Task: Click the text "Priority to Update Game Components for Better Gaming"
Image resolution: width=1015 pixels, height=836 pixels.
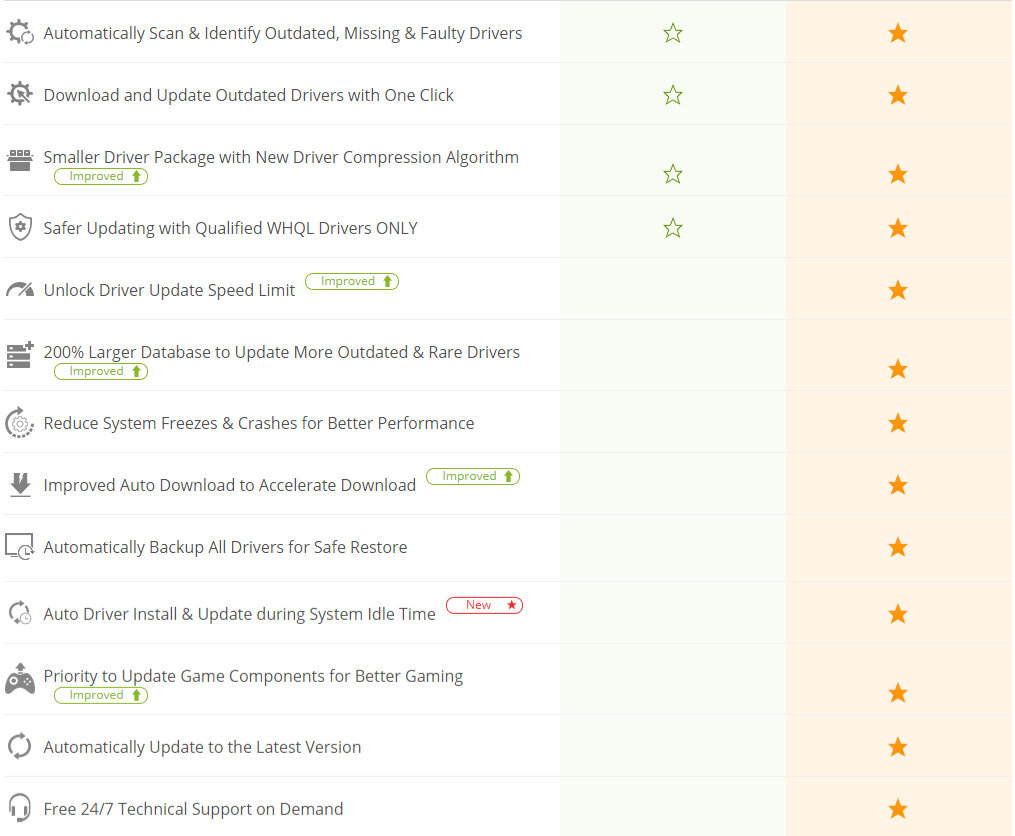Action: pos(253,676)
